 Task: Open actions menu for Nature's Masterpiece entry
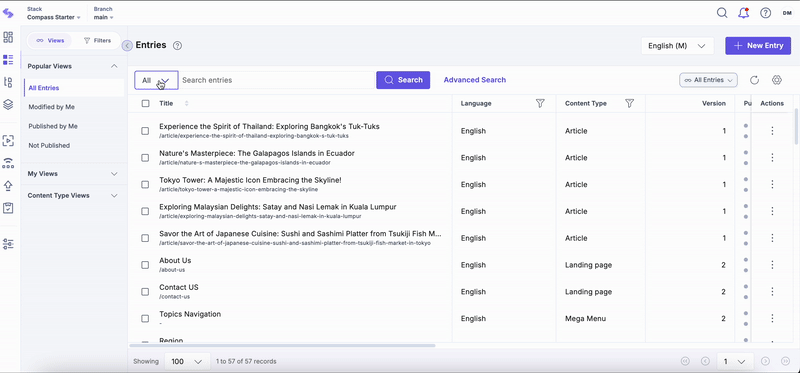pos(772,158)
